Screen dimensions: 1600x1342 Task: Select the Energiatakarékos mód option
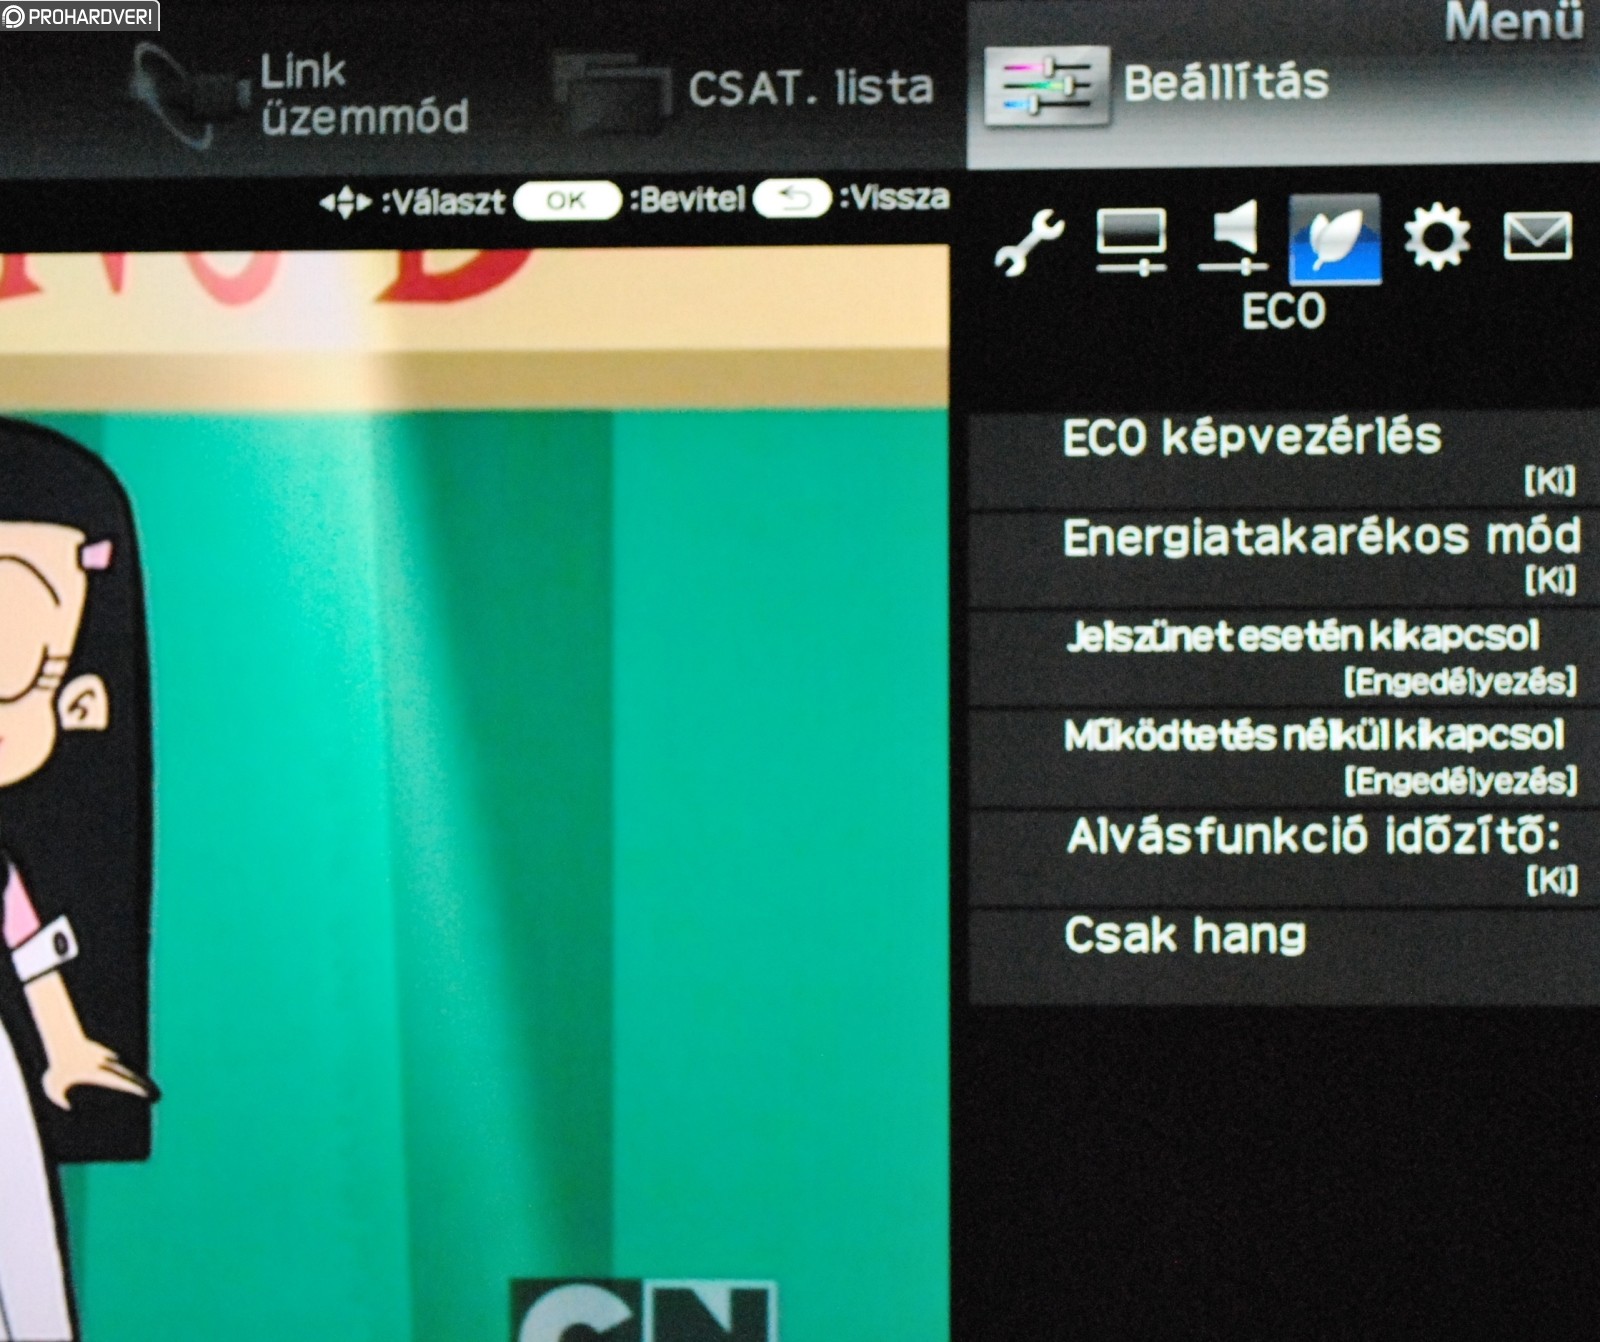coord(1284,559)
